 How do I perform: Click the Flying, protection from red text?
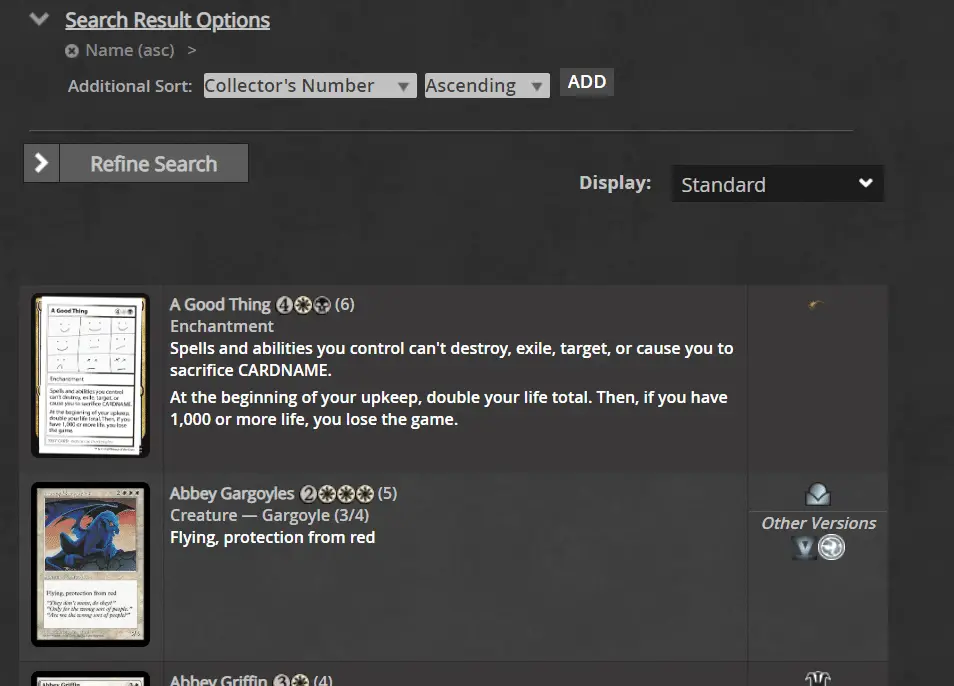[x=273, y=538]
